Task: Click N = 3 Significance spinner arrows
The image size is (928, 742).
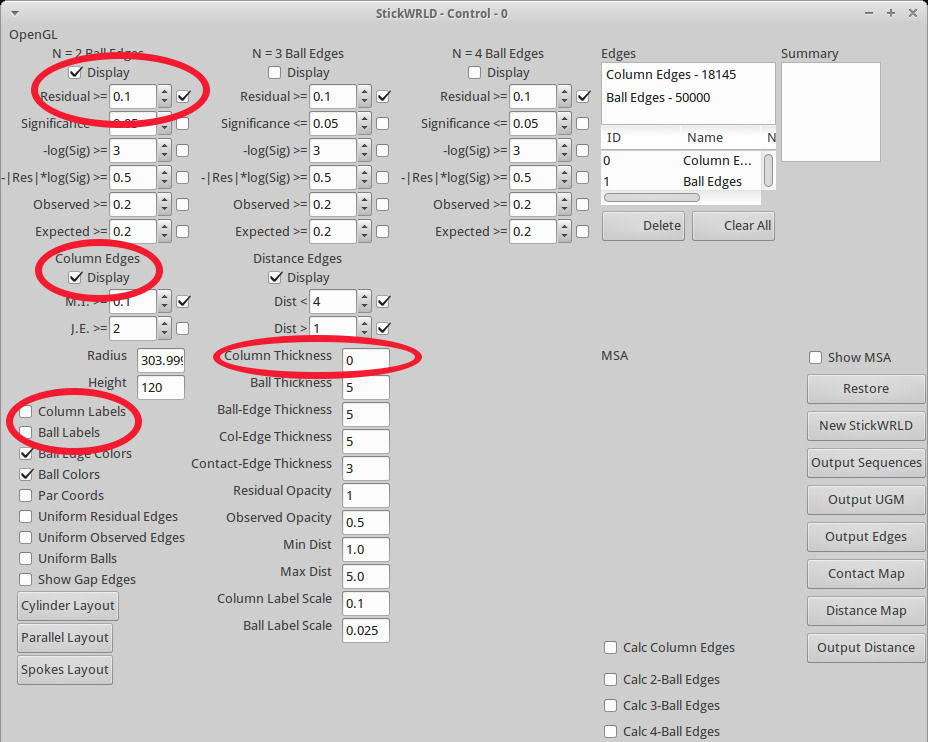Action: pos(365,124)
